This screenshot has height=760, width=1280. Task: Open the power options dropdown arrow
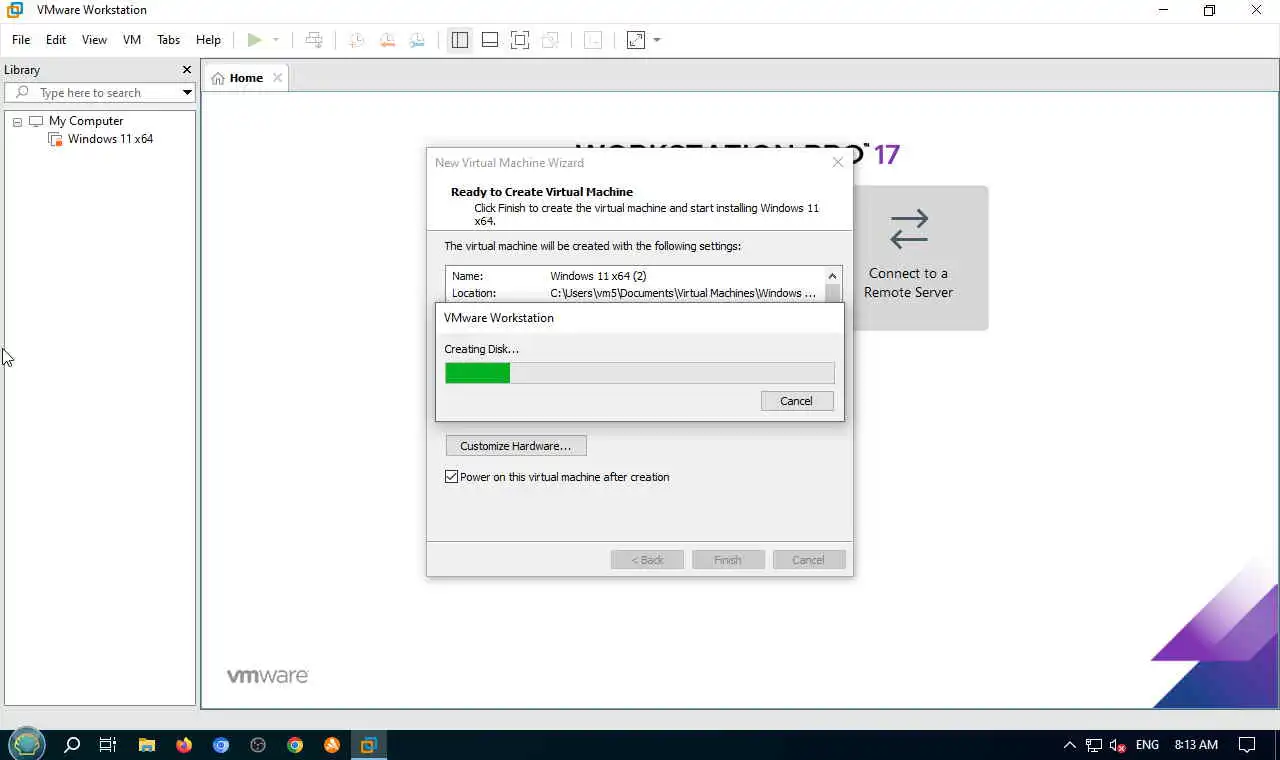tap(276, 40)
